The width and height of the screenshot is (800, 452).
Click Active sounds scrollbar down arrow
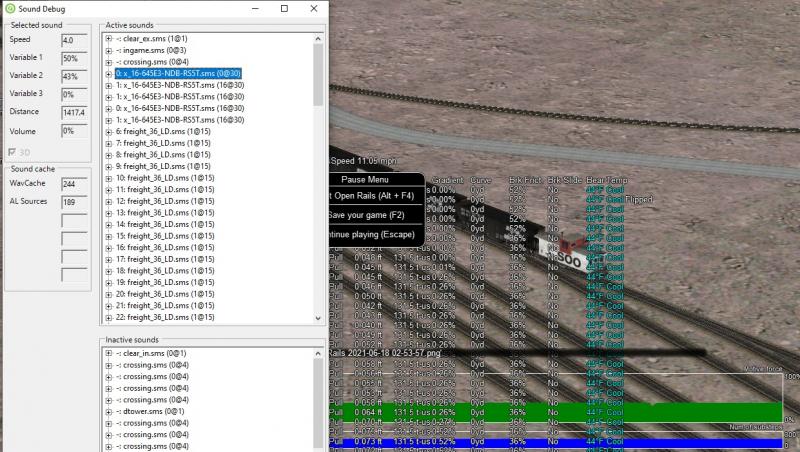[318, 318]
